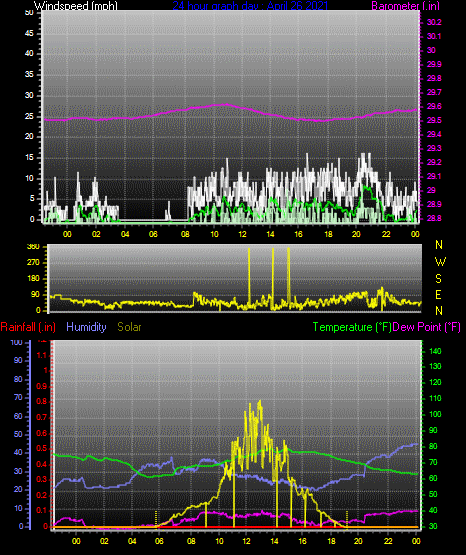Screen dimensions: 466x555
Task: Click the 0.3 value on the rainfall axis
Action: coord(42,480)
